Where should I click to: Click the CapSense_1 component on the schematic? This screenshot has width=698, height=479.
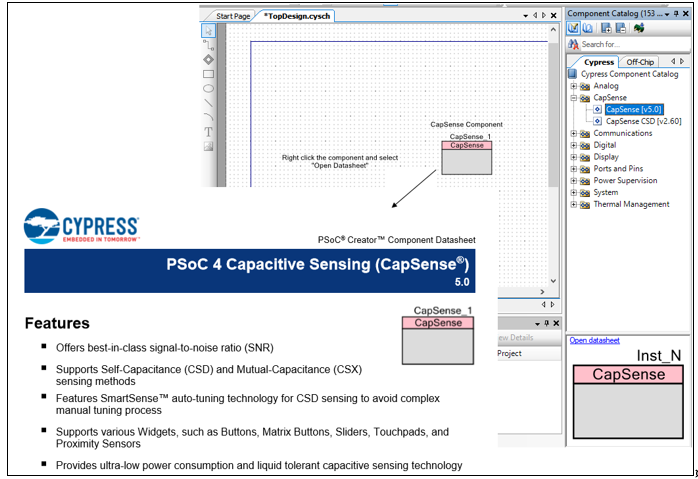(467, 158)
